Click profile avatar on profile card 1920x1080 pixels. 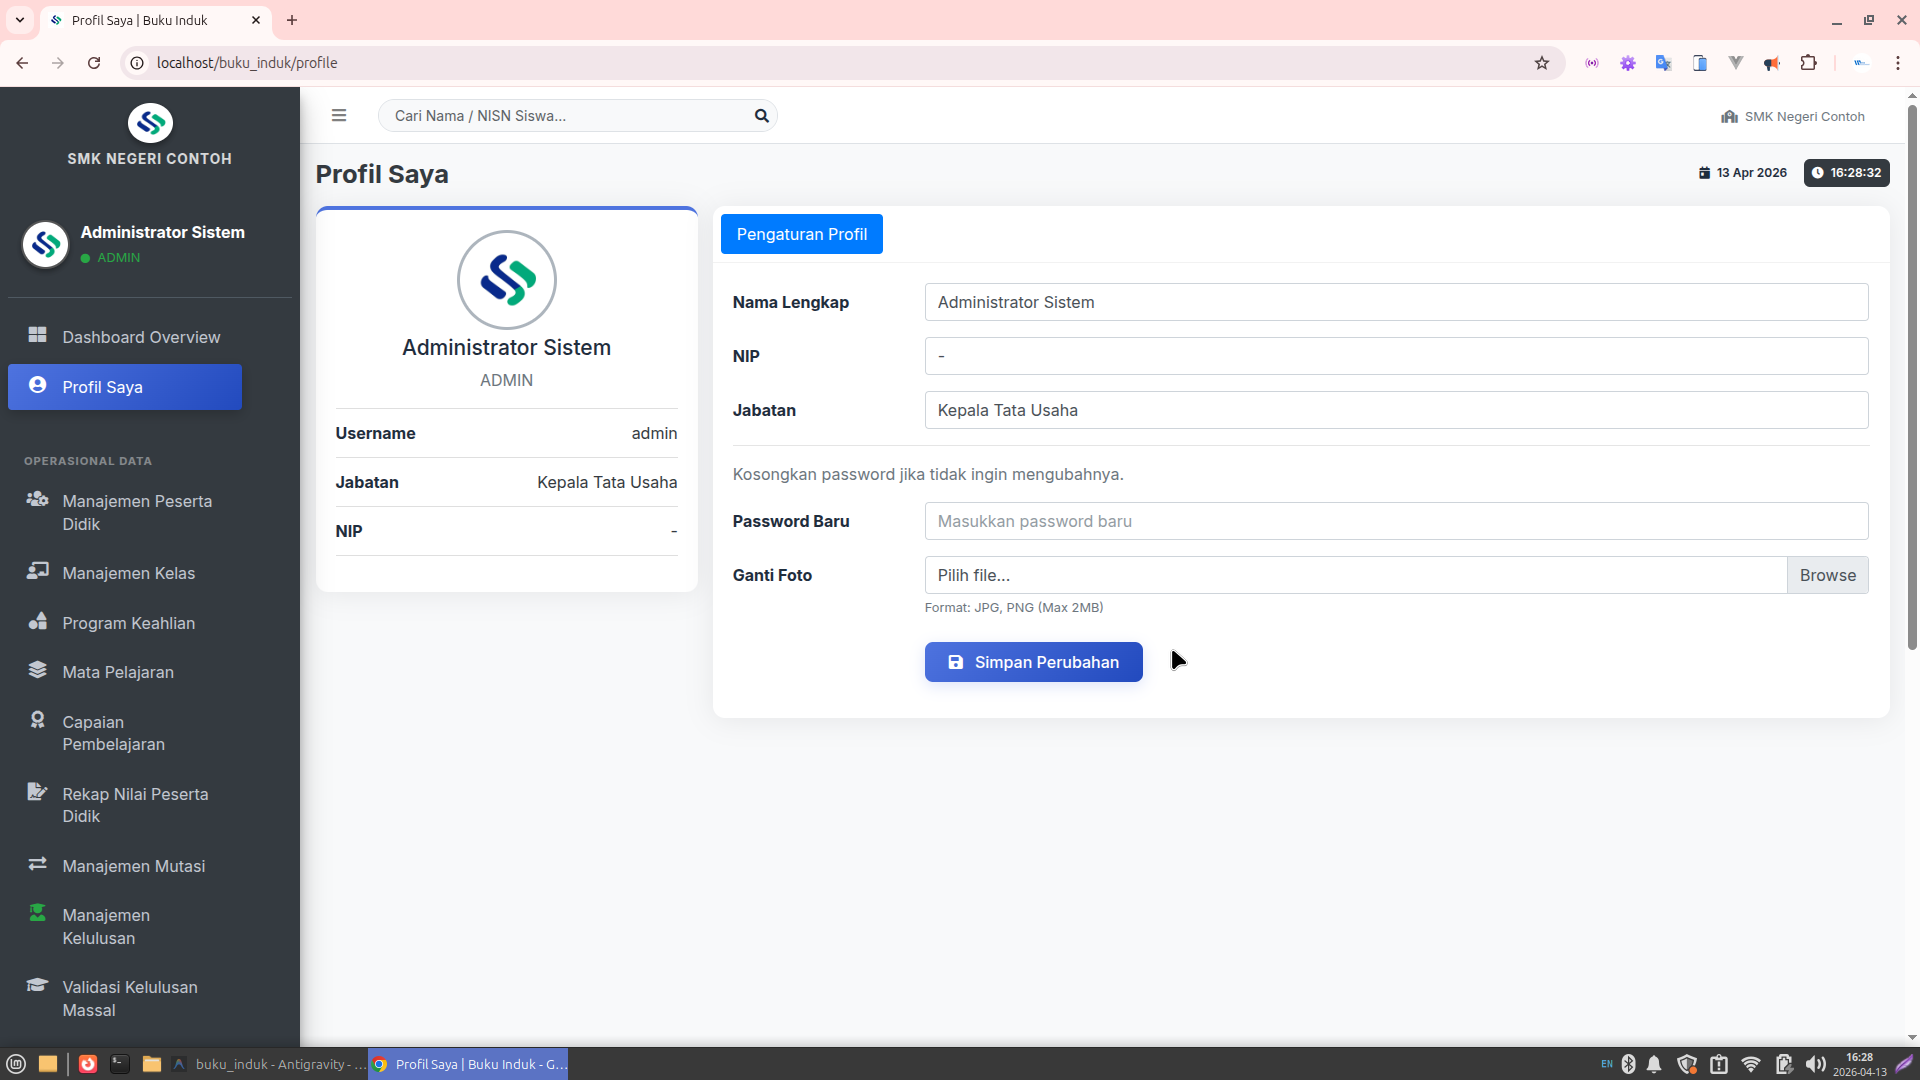(x=506, y=280)
